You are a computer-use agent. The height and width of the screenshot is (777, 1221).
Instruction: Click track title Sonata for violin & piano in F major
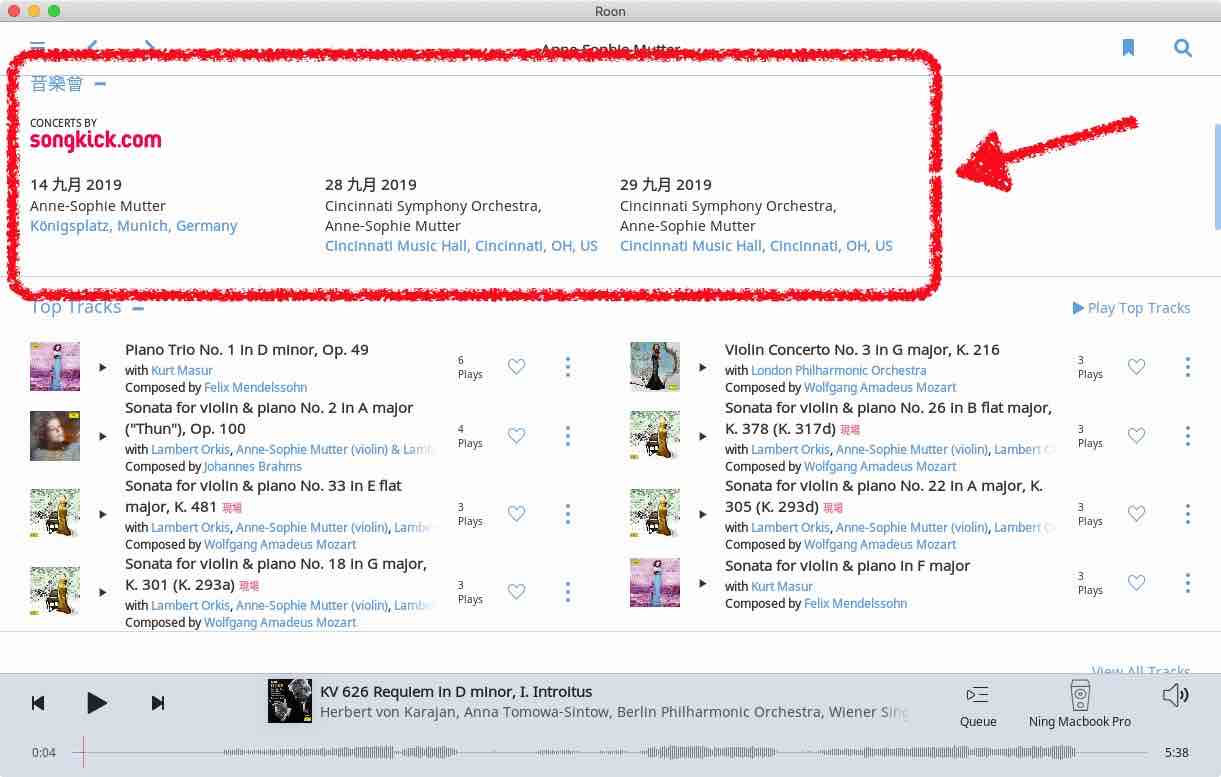click(x=848, y=566)
